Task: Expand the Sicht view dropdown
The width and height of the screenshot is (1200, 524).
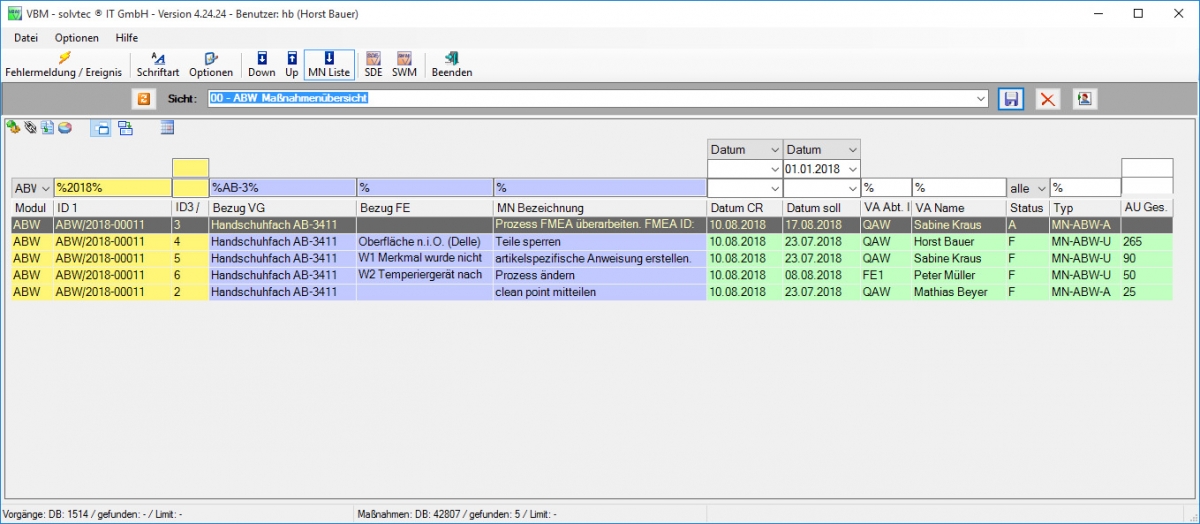Action: tap(981, 99)
